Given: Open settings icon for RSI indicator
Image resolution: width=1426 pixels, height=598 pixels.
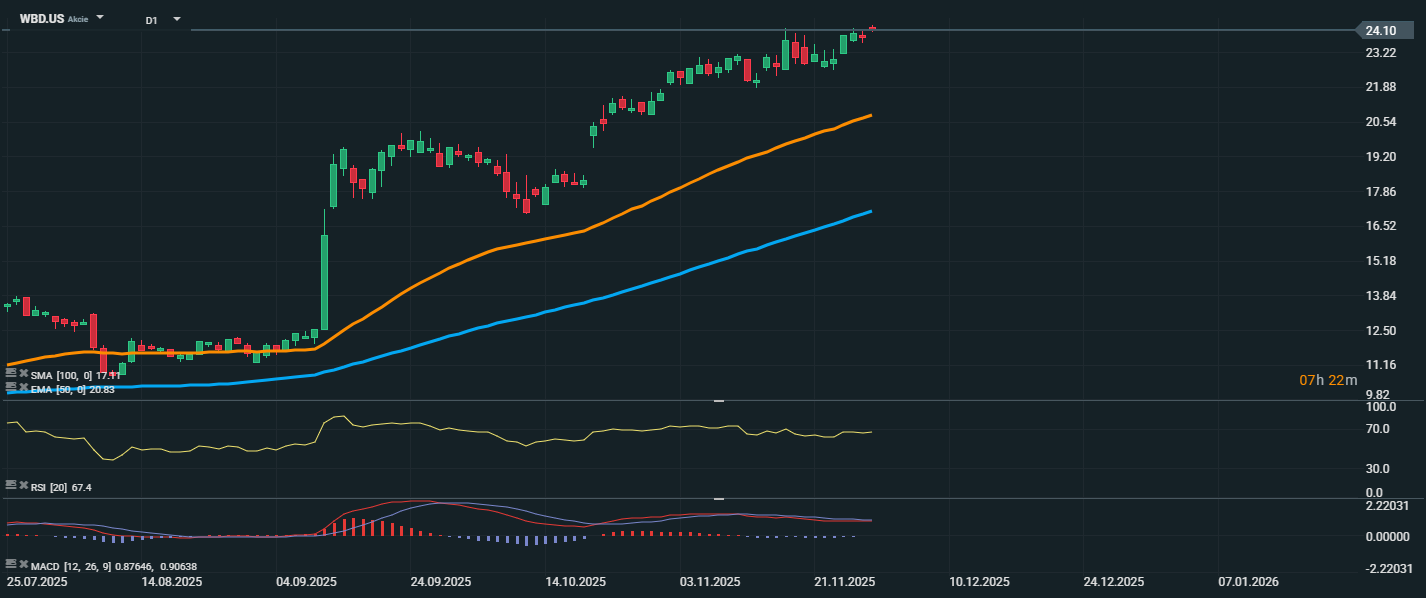Looking at the screenshot, I should (x=11, y=485).
